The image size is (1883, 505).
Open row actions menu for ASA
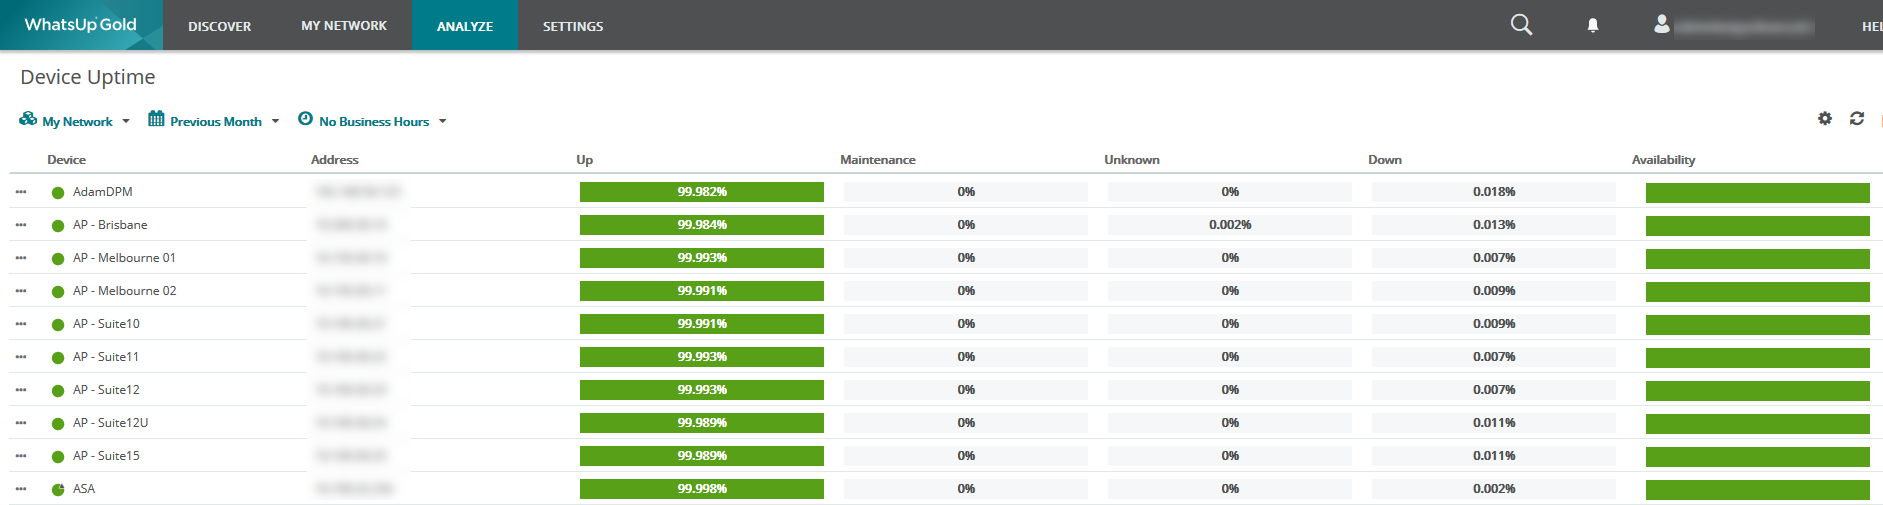21,489
